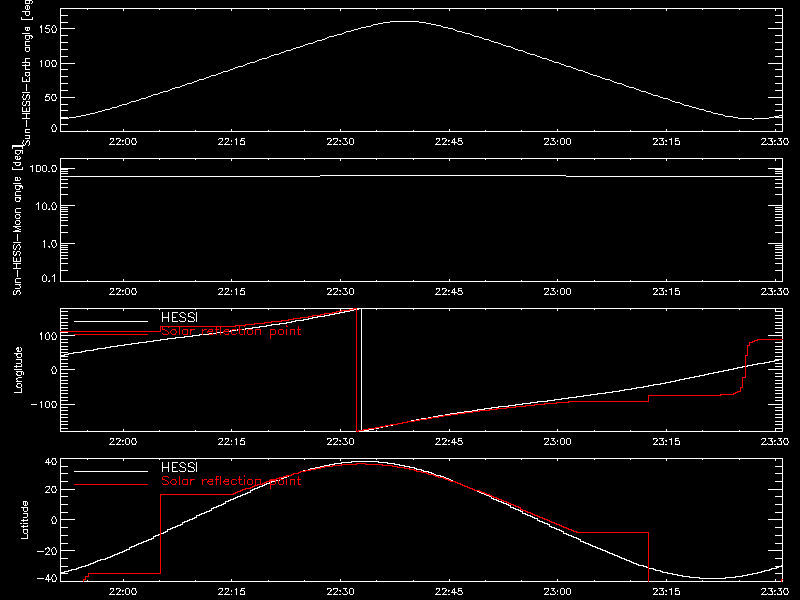This screenshot has height=600, width=800.
Task: Click the 50 tick label on Earth angle axis
Action: click(x=51, y=97)
